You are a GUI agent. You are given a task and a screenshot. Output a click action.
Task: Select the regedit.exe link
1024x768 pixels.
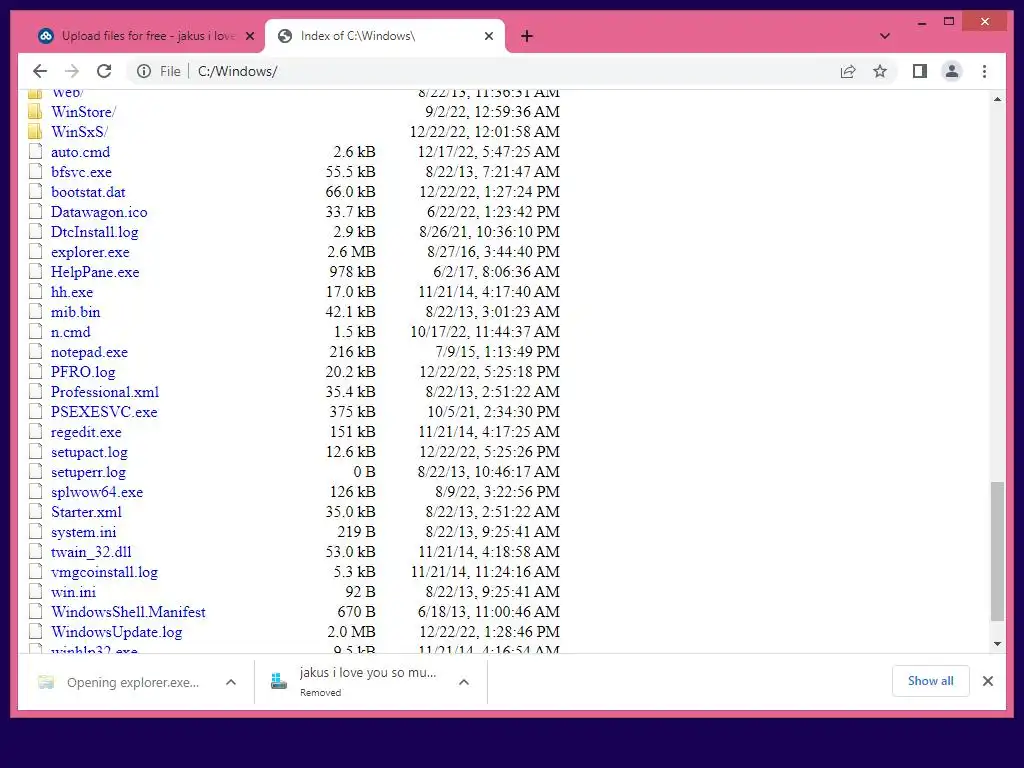pyautogui.click(x=86, y=432)
